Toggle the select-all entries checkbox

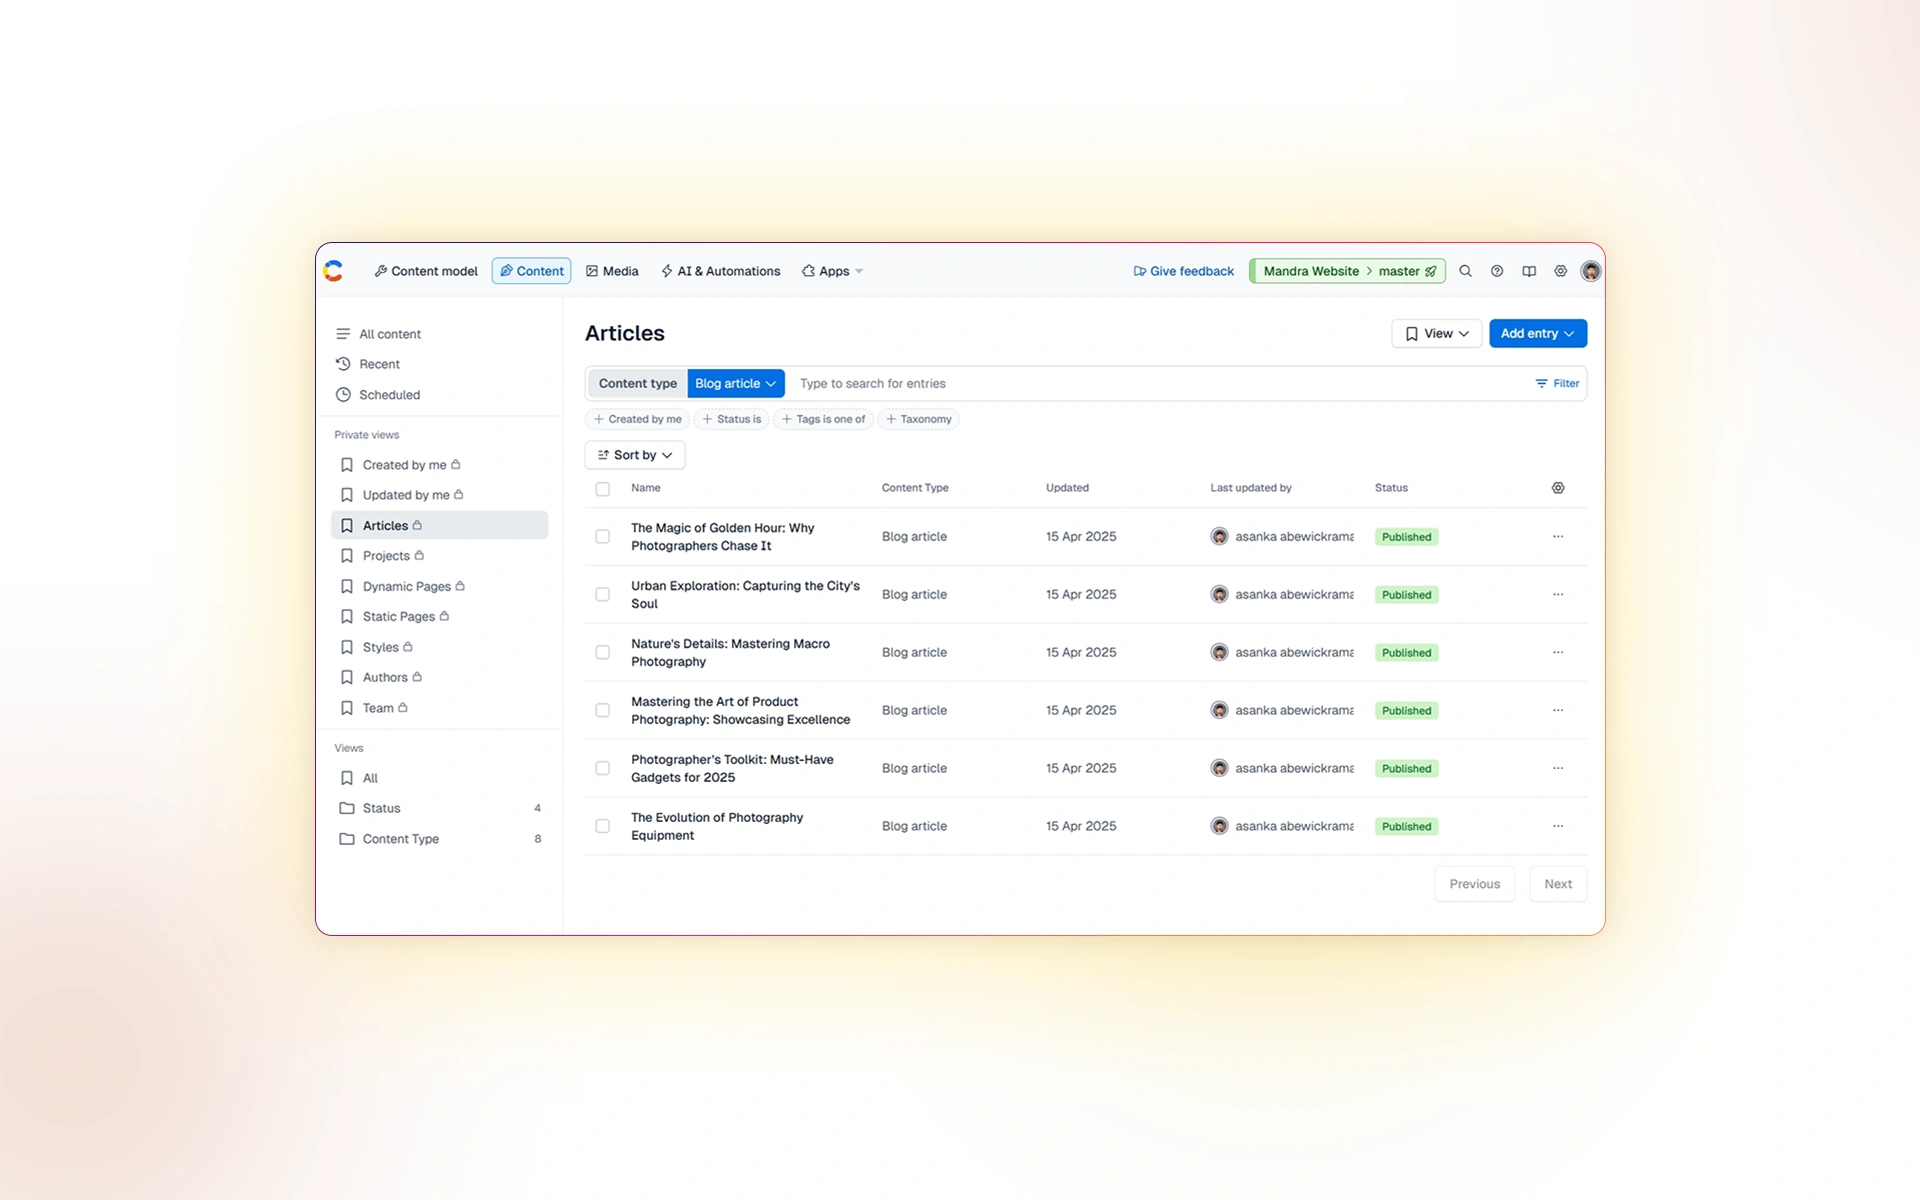coord(602,489)
